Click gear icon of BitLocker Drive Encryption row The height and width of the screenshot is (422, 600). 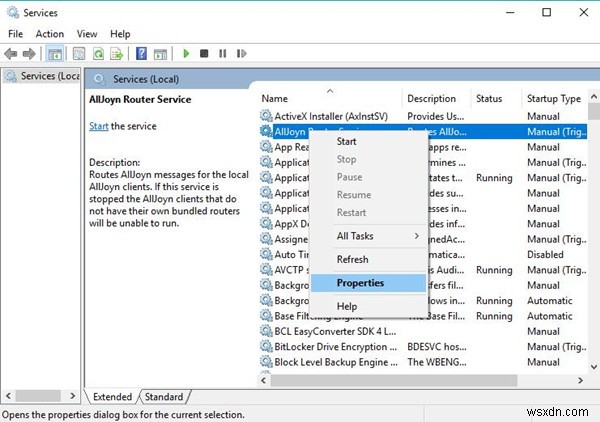266,346
